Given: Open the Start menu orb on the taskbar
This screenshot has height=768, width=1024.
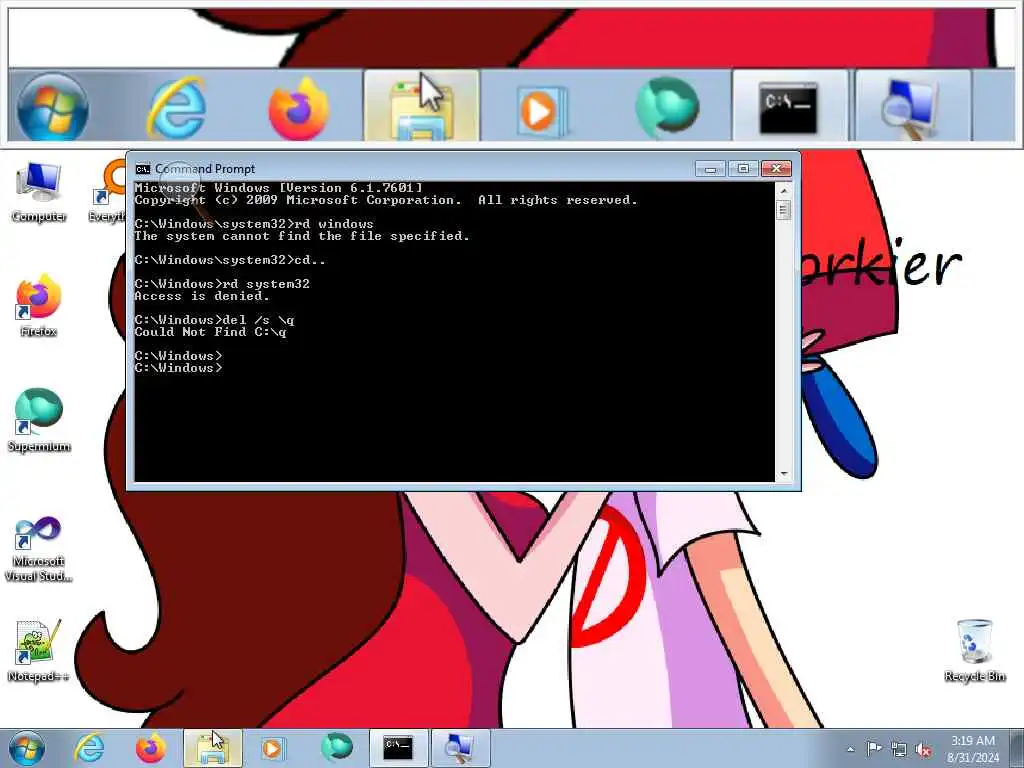Looking at the screenshot, I should [x=27, y=748].
